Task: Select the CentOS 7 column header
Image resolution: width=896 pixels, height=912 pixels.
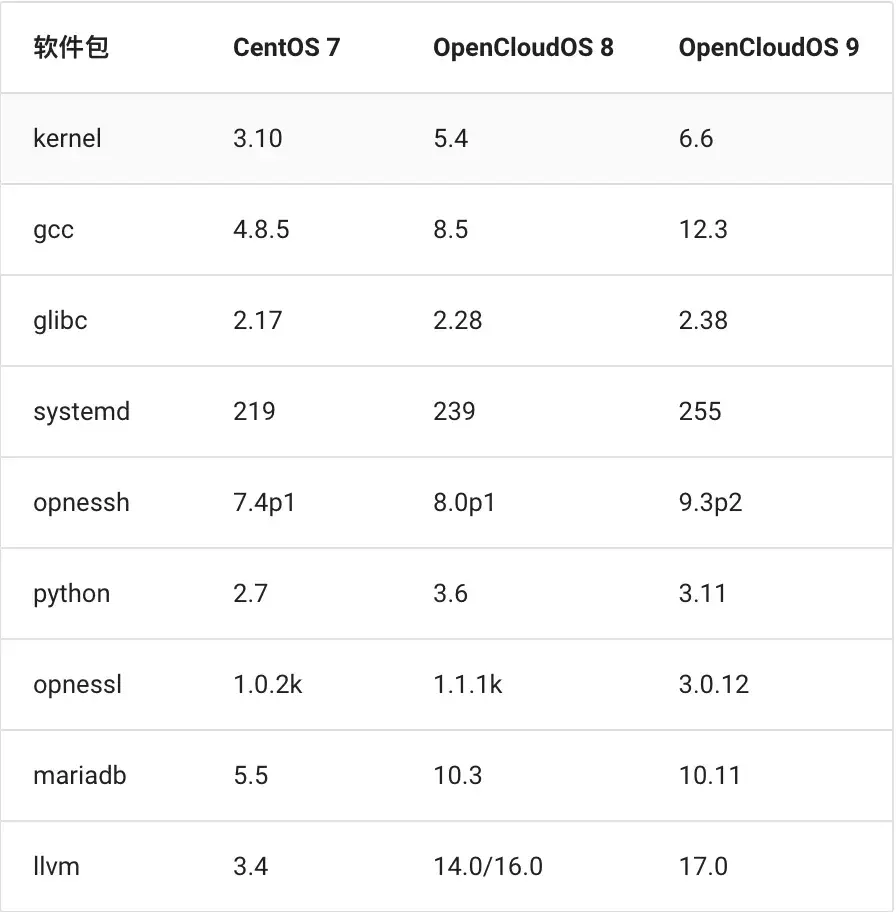Action: (x=286, y=48)
